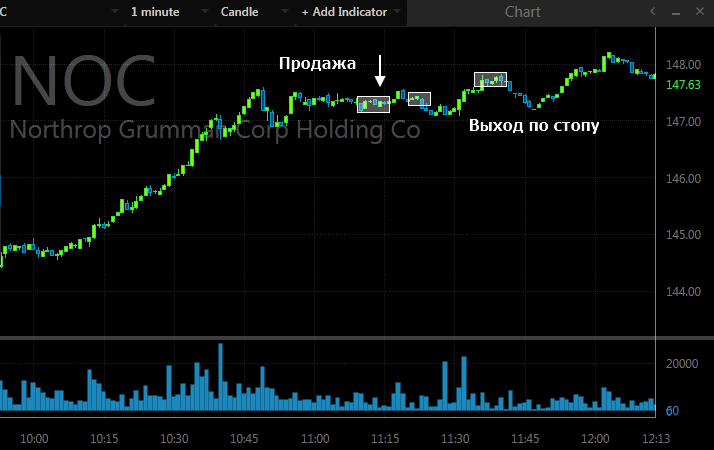The height and width of the screenshot is (450, 714).
Task: Click the 11:15 time axis label
Action: (x=385, y=439)
